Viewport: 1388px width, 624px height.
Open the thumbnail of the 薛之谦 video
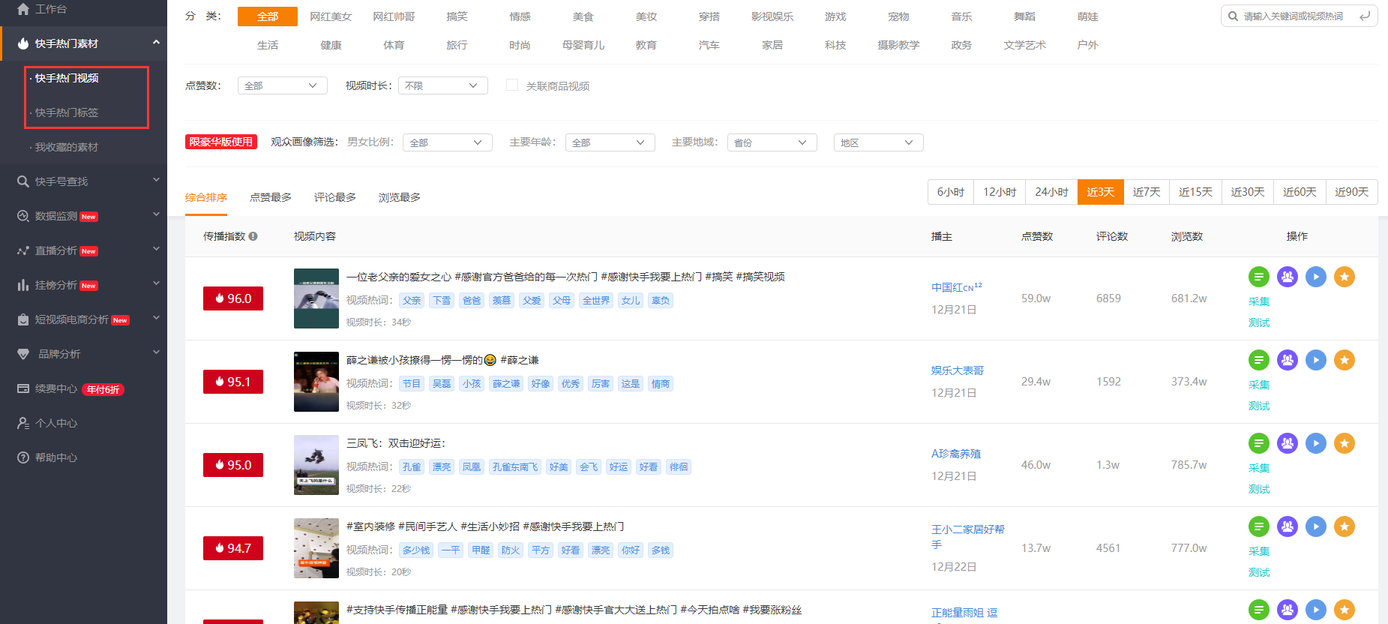[x=316, y=381]
